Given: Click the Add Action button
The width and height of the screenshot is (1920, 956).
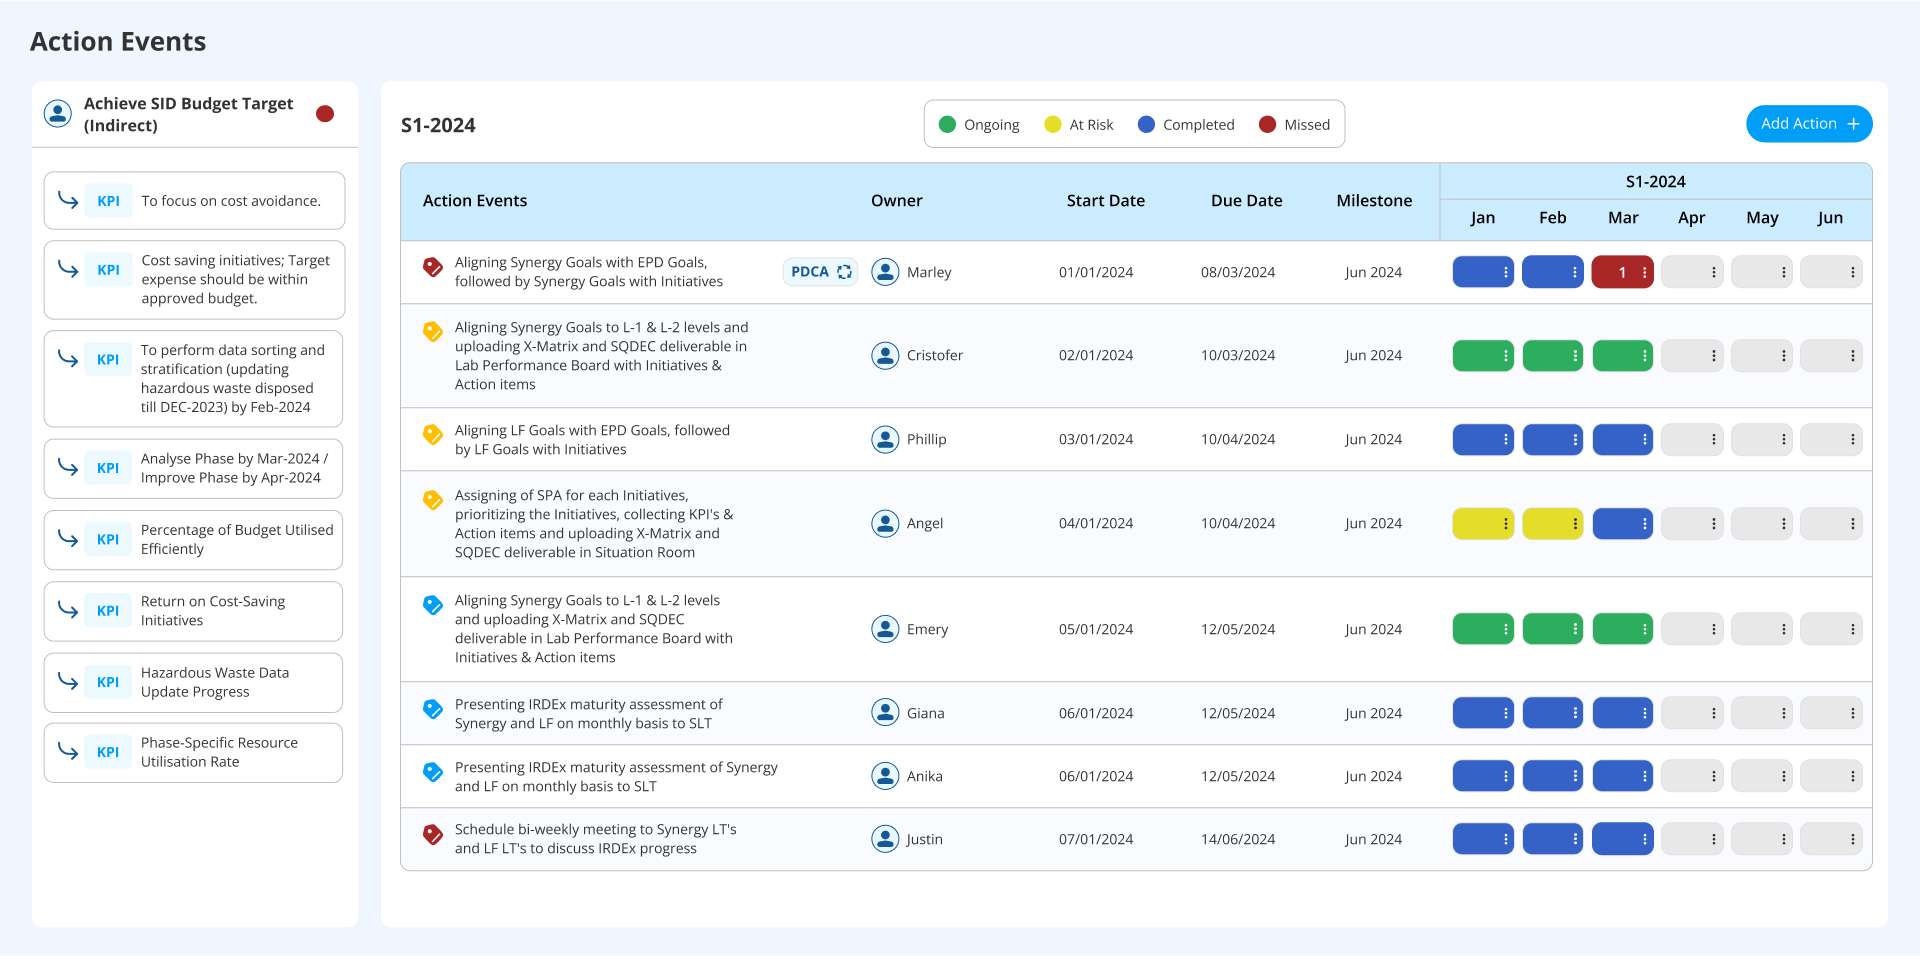Looking at the screenshot, I should tap(1808, 124).
